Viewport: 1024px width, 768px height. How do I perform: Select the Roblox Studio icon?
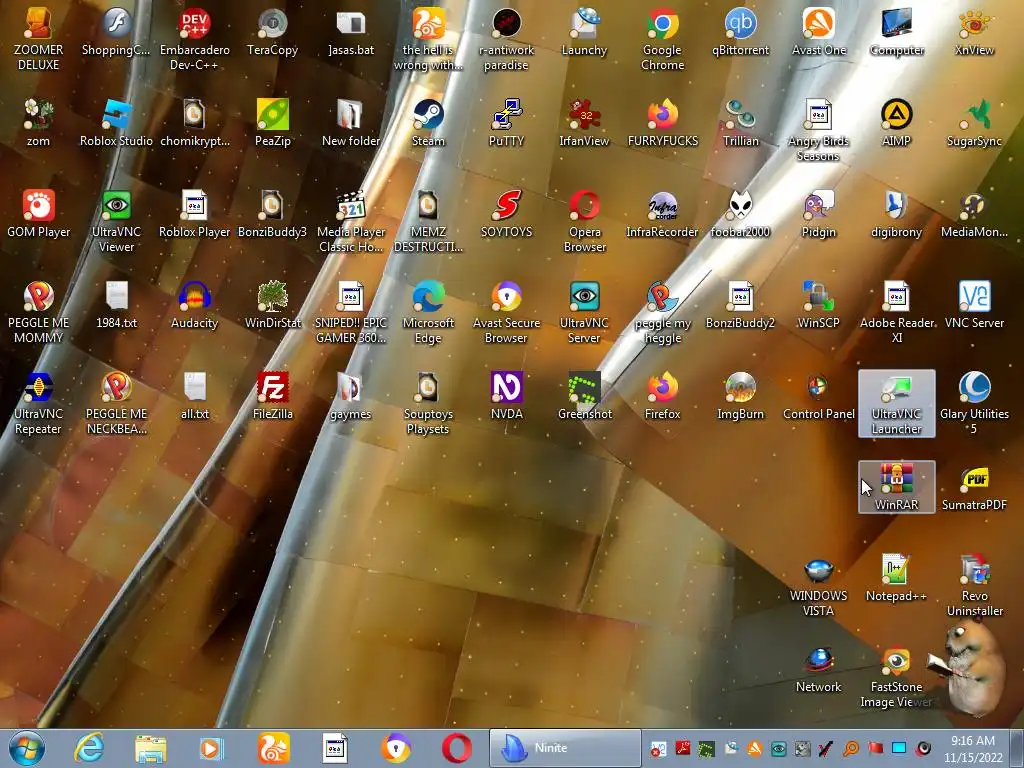[x=116, y=123]
